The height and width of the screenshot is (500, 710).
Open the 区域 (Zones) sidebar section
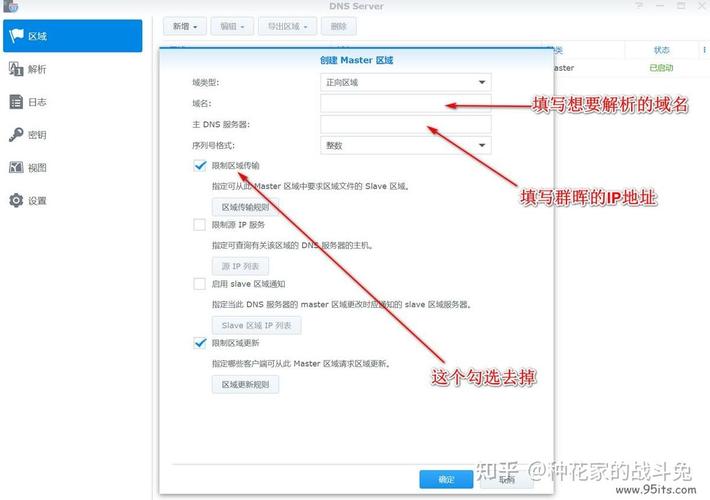pyautogui.click(x=72, y=36)
